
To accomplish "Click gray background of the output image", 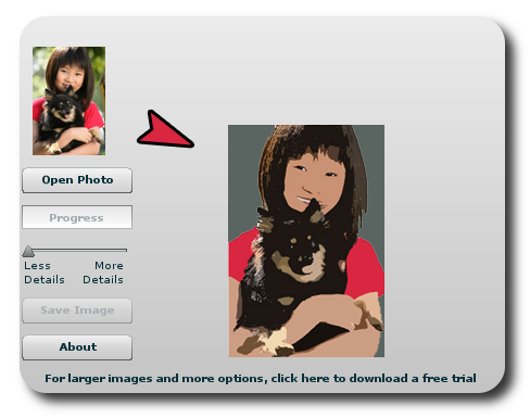I will click(243, 176).
